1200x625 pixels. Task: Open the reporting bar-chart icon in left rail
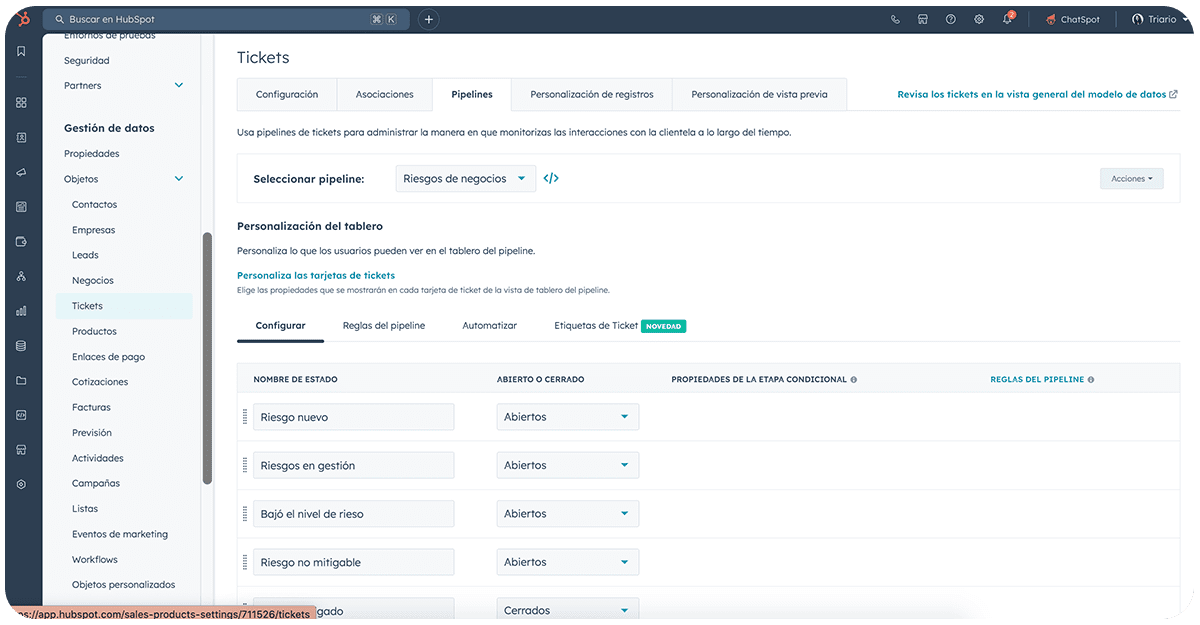click(22, 311)
